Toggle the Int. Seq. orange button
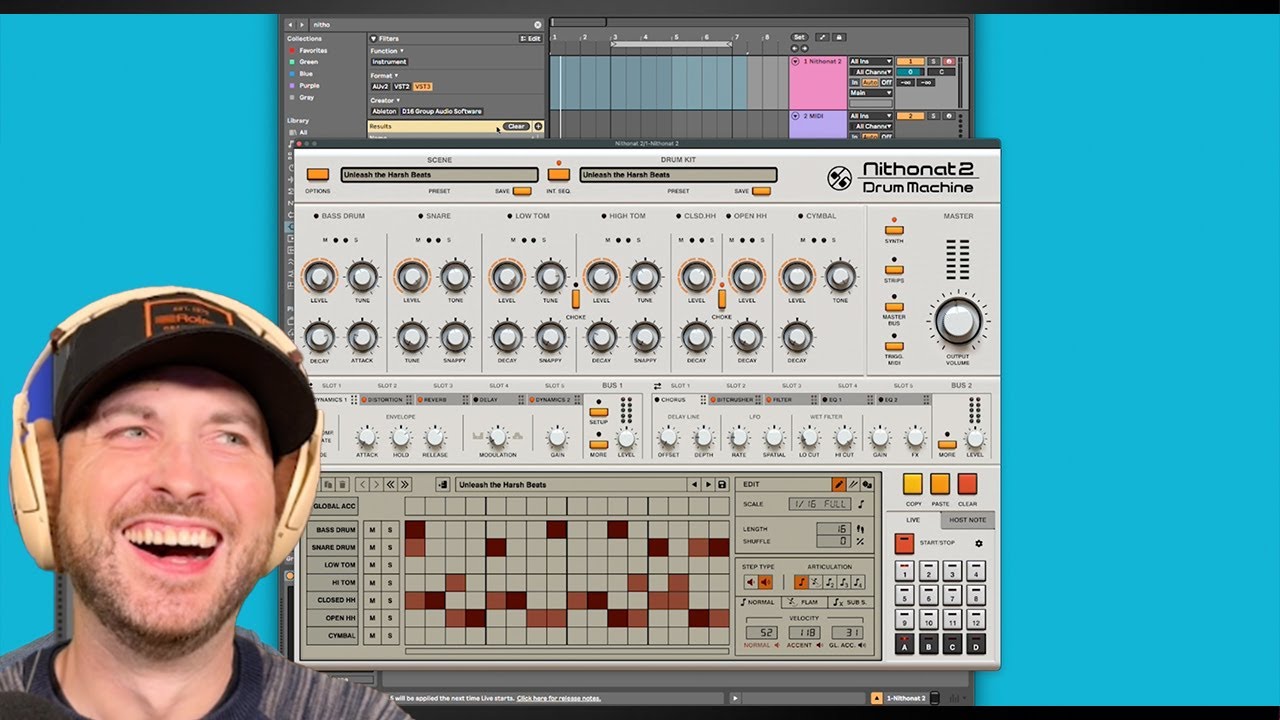Image resolution: width=1280 pixels, height=720 pixels. 558,174
